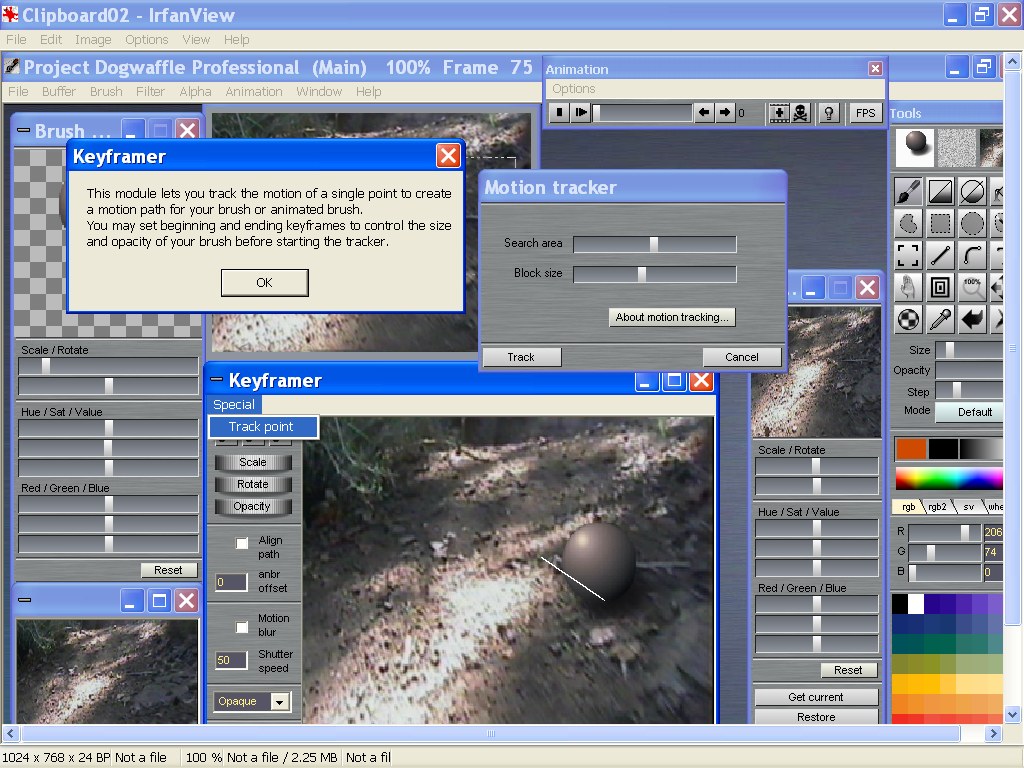Enable the Align path checkbox
This screenshot has height=768, width=1024.
242,543
